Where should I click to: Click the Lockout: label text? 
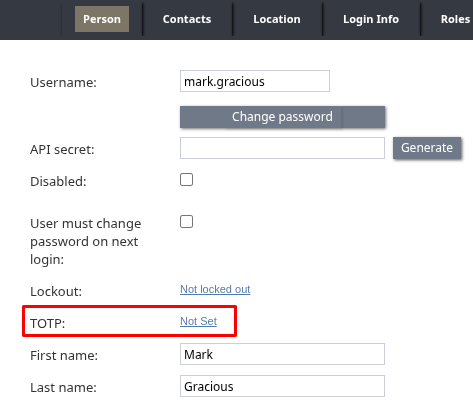coord(56,292)
